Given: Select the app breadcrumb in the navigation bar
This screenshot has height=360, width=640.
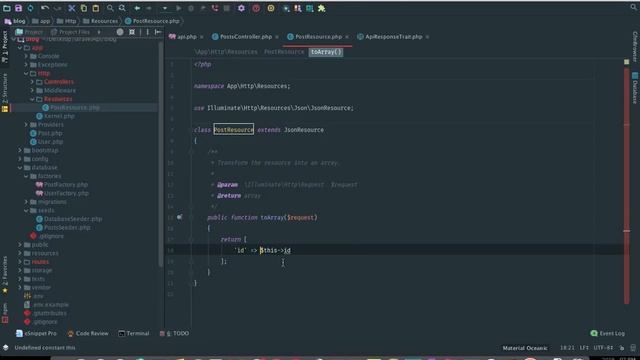Looking at the screenshot, I should tap(41, 21).
